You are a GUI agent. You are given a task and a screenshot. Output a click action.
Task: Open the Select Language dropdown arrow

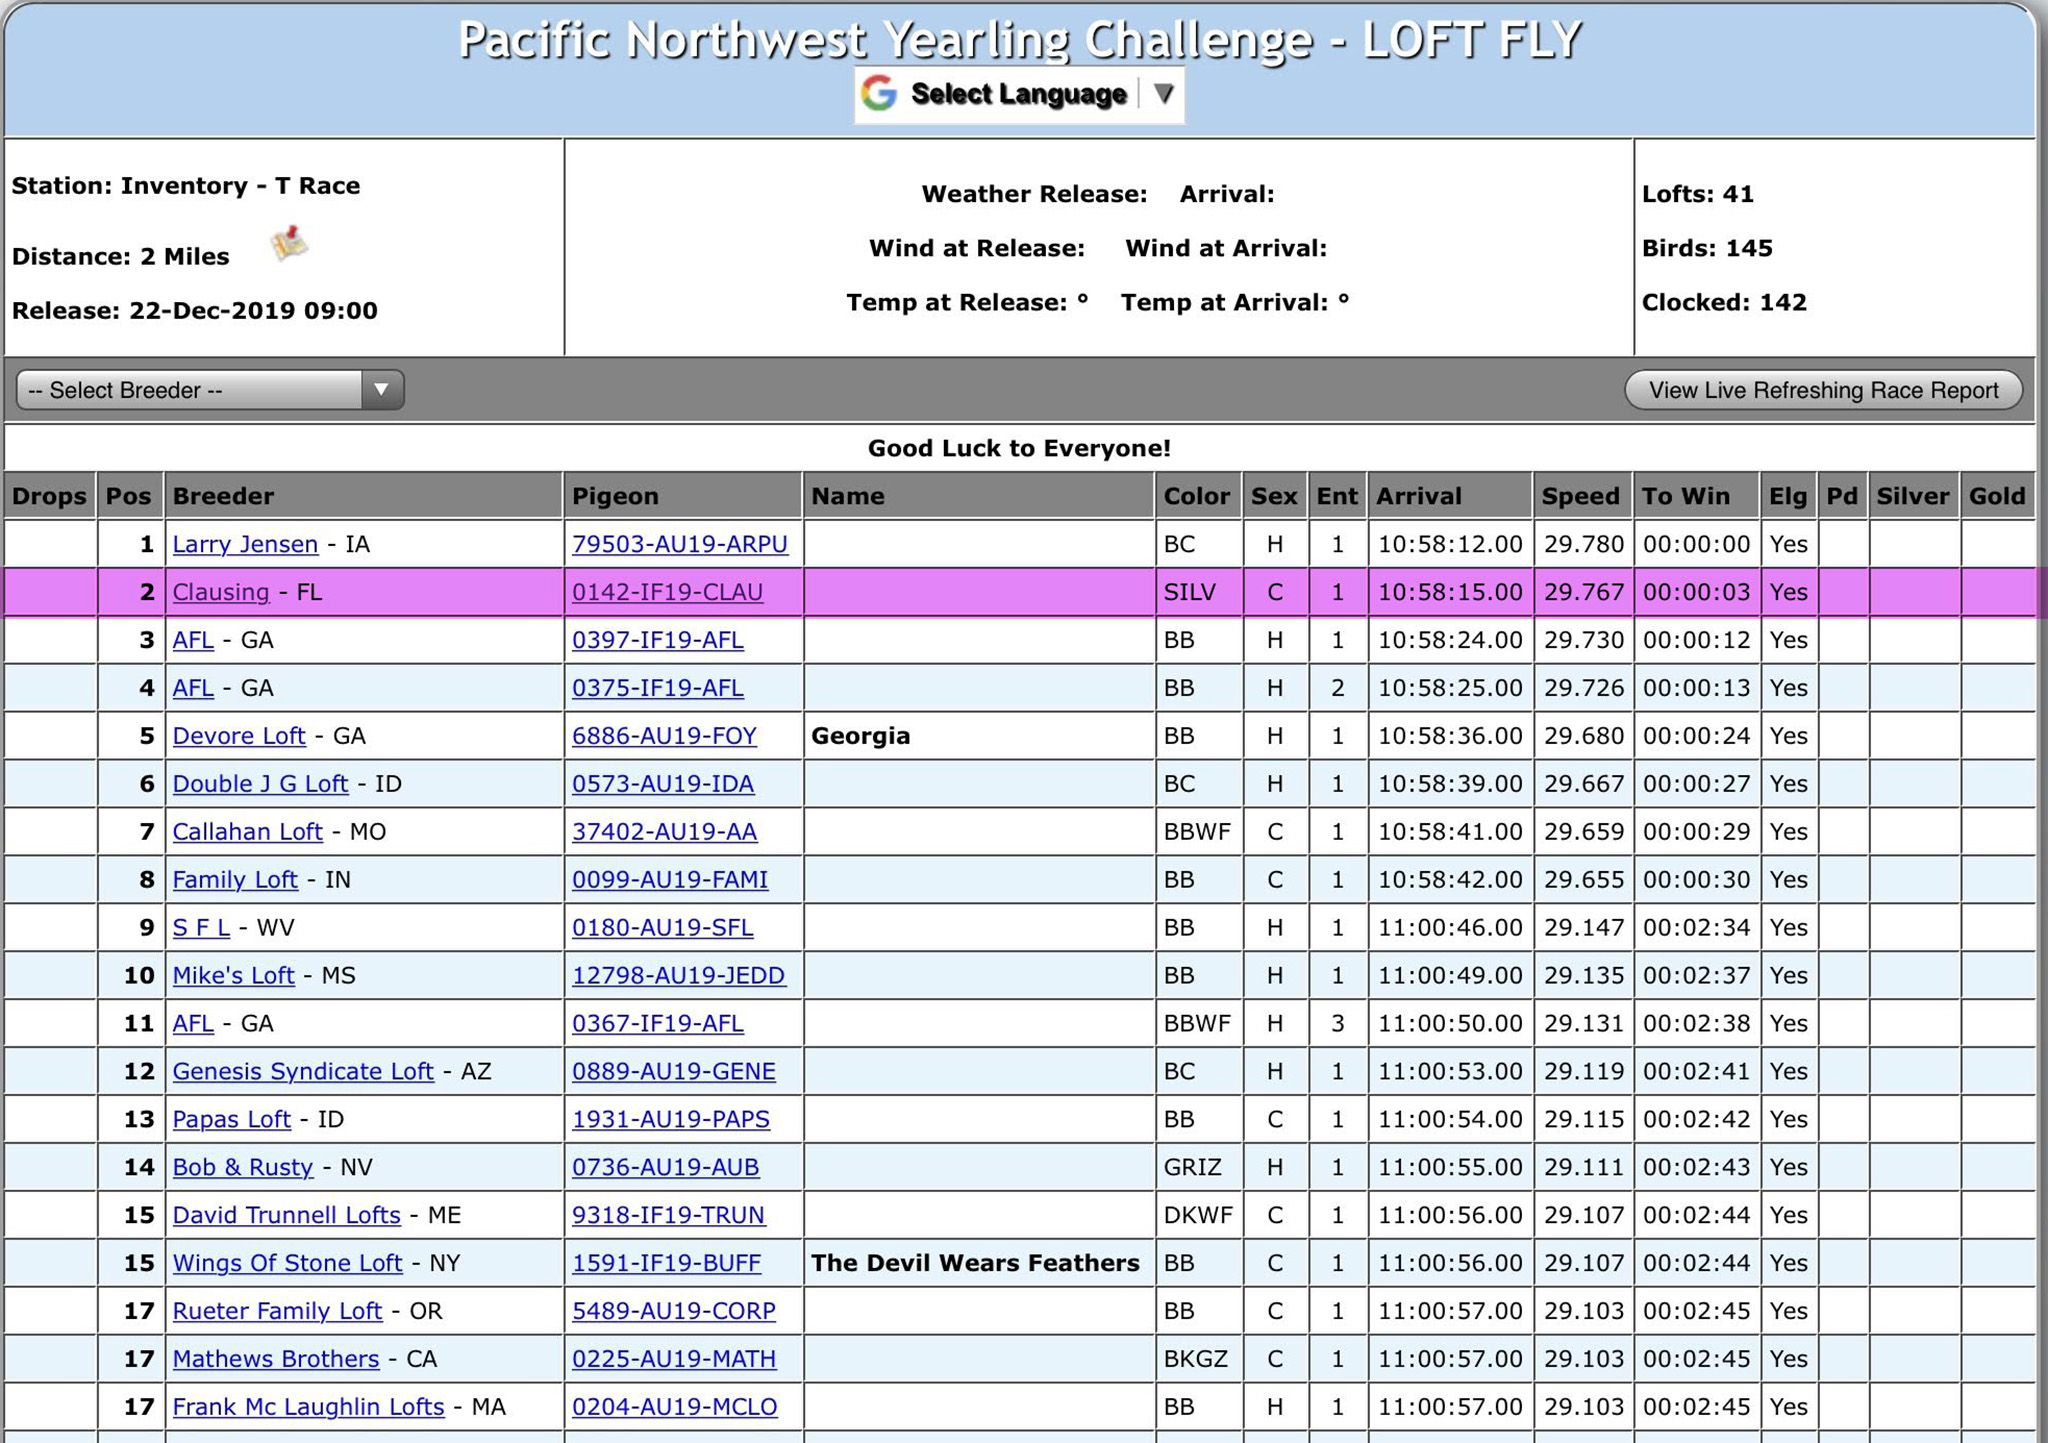pyautogui.click(x=1162, y=94)
